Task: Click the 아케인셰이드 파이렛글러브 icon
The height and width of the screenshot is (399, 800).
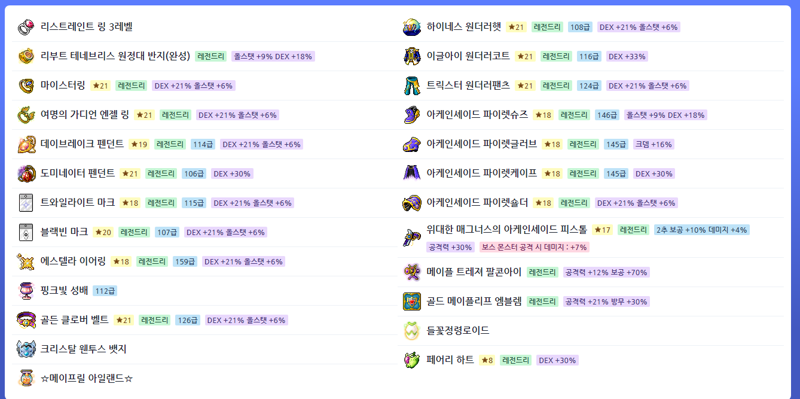Action: (412, 144)
